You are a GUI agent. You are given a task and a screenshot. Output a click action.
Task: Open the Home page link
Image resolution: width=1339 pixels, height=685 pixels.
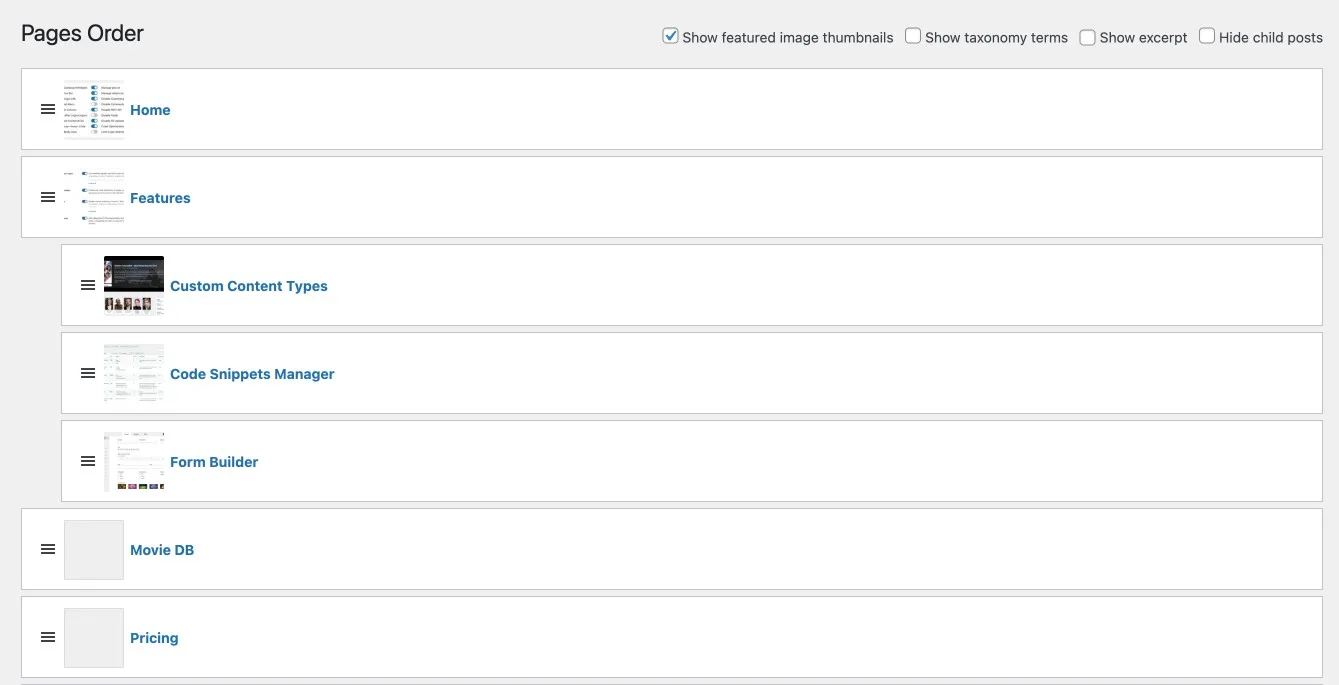coord(150,110)
